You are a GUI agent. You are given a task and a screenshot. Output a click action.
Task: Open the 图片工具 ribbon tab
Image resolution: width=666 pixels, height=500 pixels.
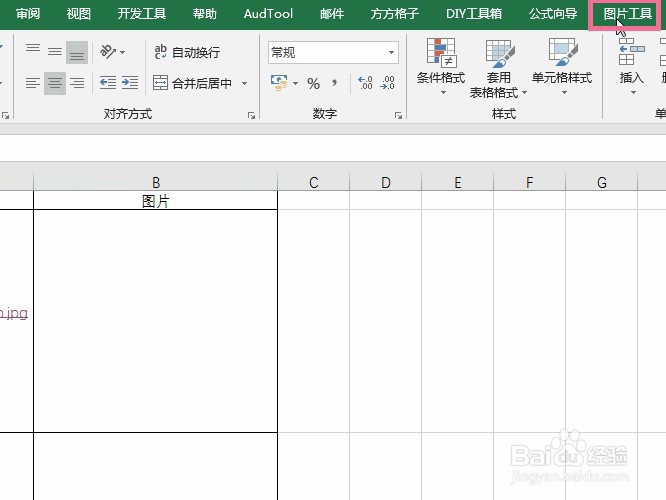tap(627, 14)
